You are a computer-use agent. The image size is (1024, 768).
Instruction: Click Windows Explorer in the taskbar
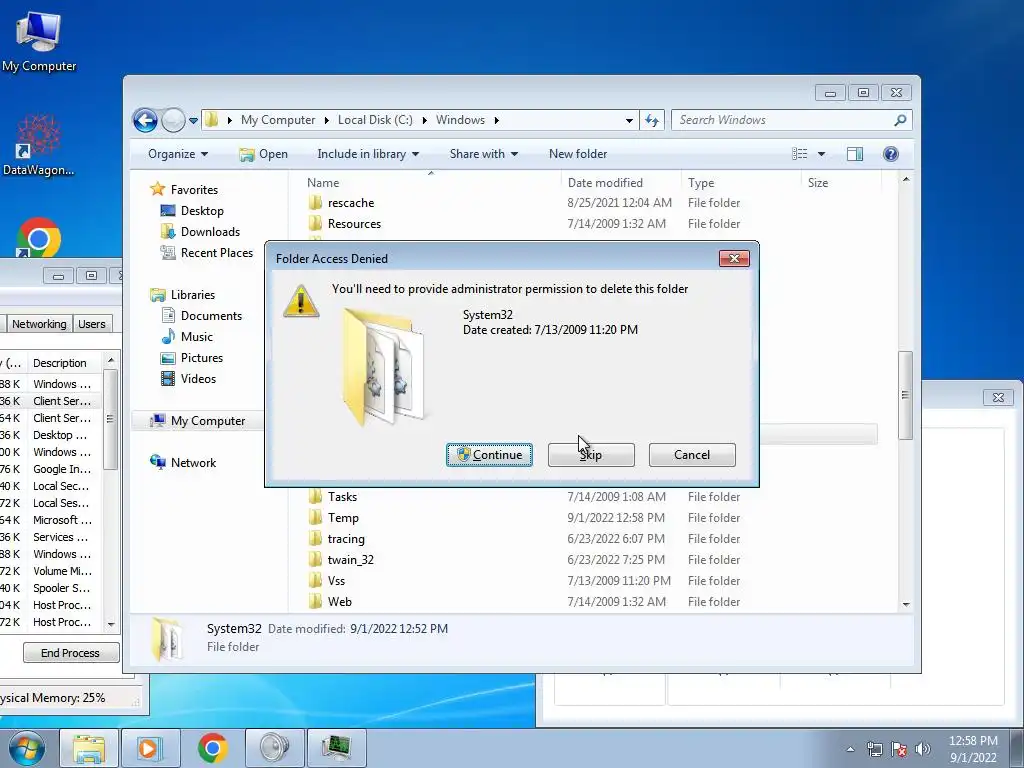click(89, 748)
